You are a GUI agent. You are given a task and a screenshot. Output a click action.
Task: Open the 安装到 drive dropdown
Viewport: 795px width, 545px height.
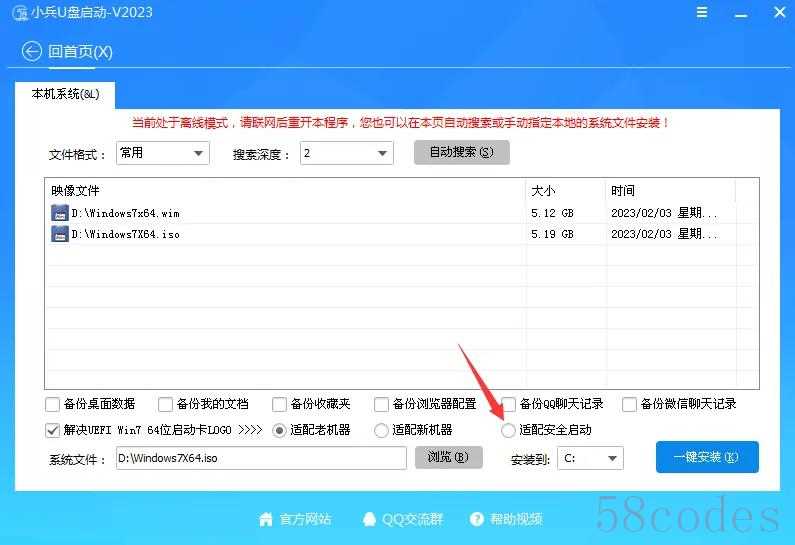point(590,458)
